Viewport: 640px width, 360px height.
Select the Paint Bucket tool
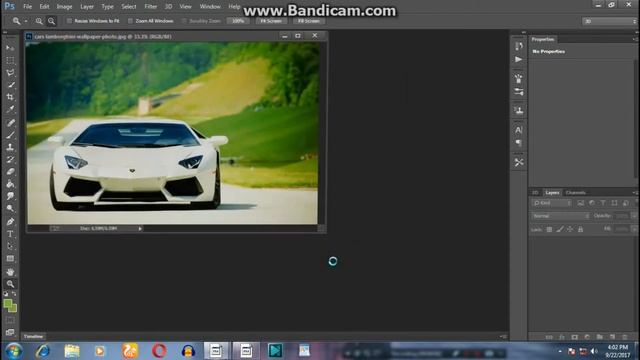click(x=10, y=184)
